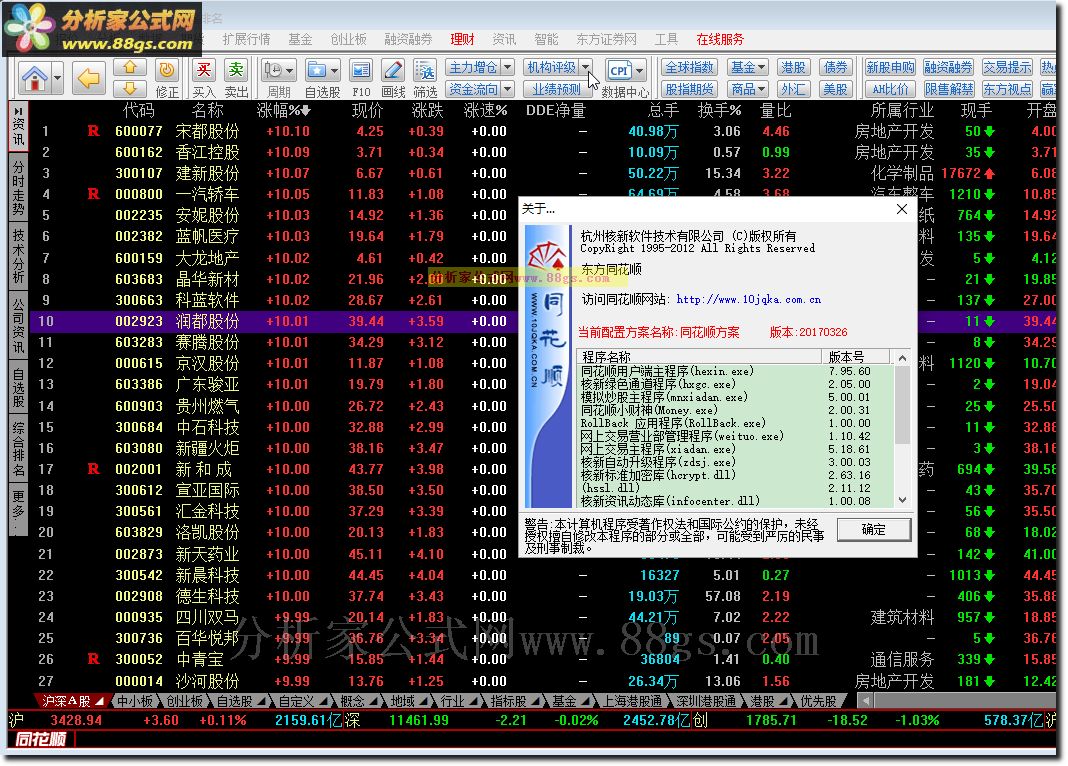Open the 筛选 stock filter icon
This screenshot has height=766, width=1068.
[x=426, y=78]
